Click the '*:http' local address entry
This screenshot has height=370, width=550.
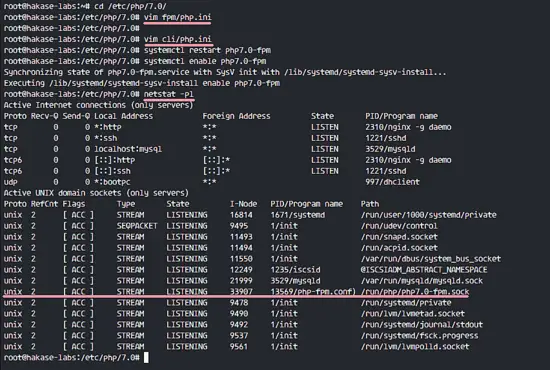[108, 127]
